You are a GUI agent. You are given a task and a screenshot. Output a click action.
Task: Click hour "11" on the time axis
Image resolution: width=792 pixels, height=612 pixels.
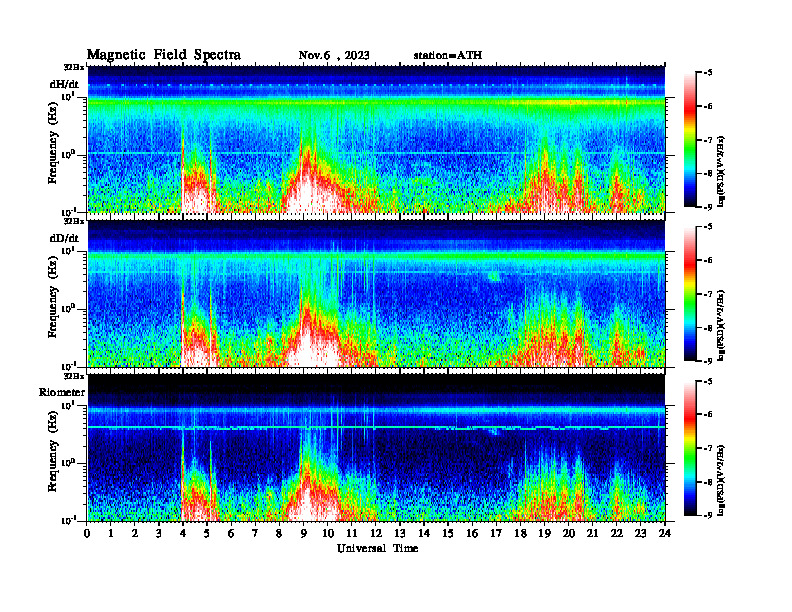352,534
